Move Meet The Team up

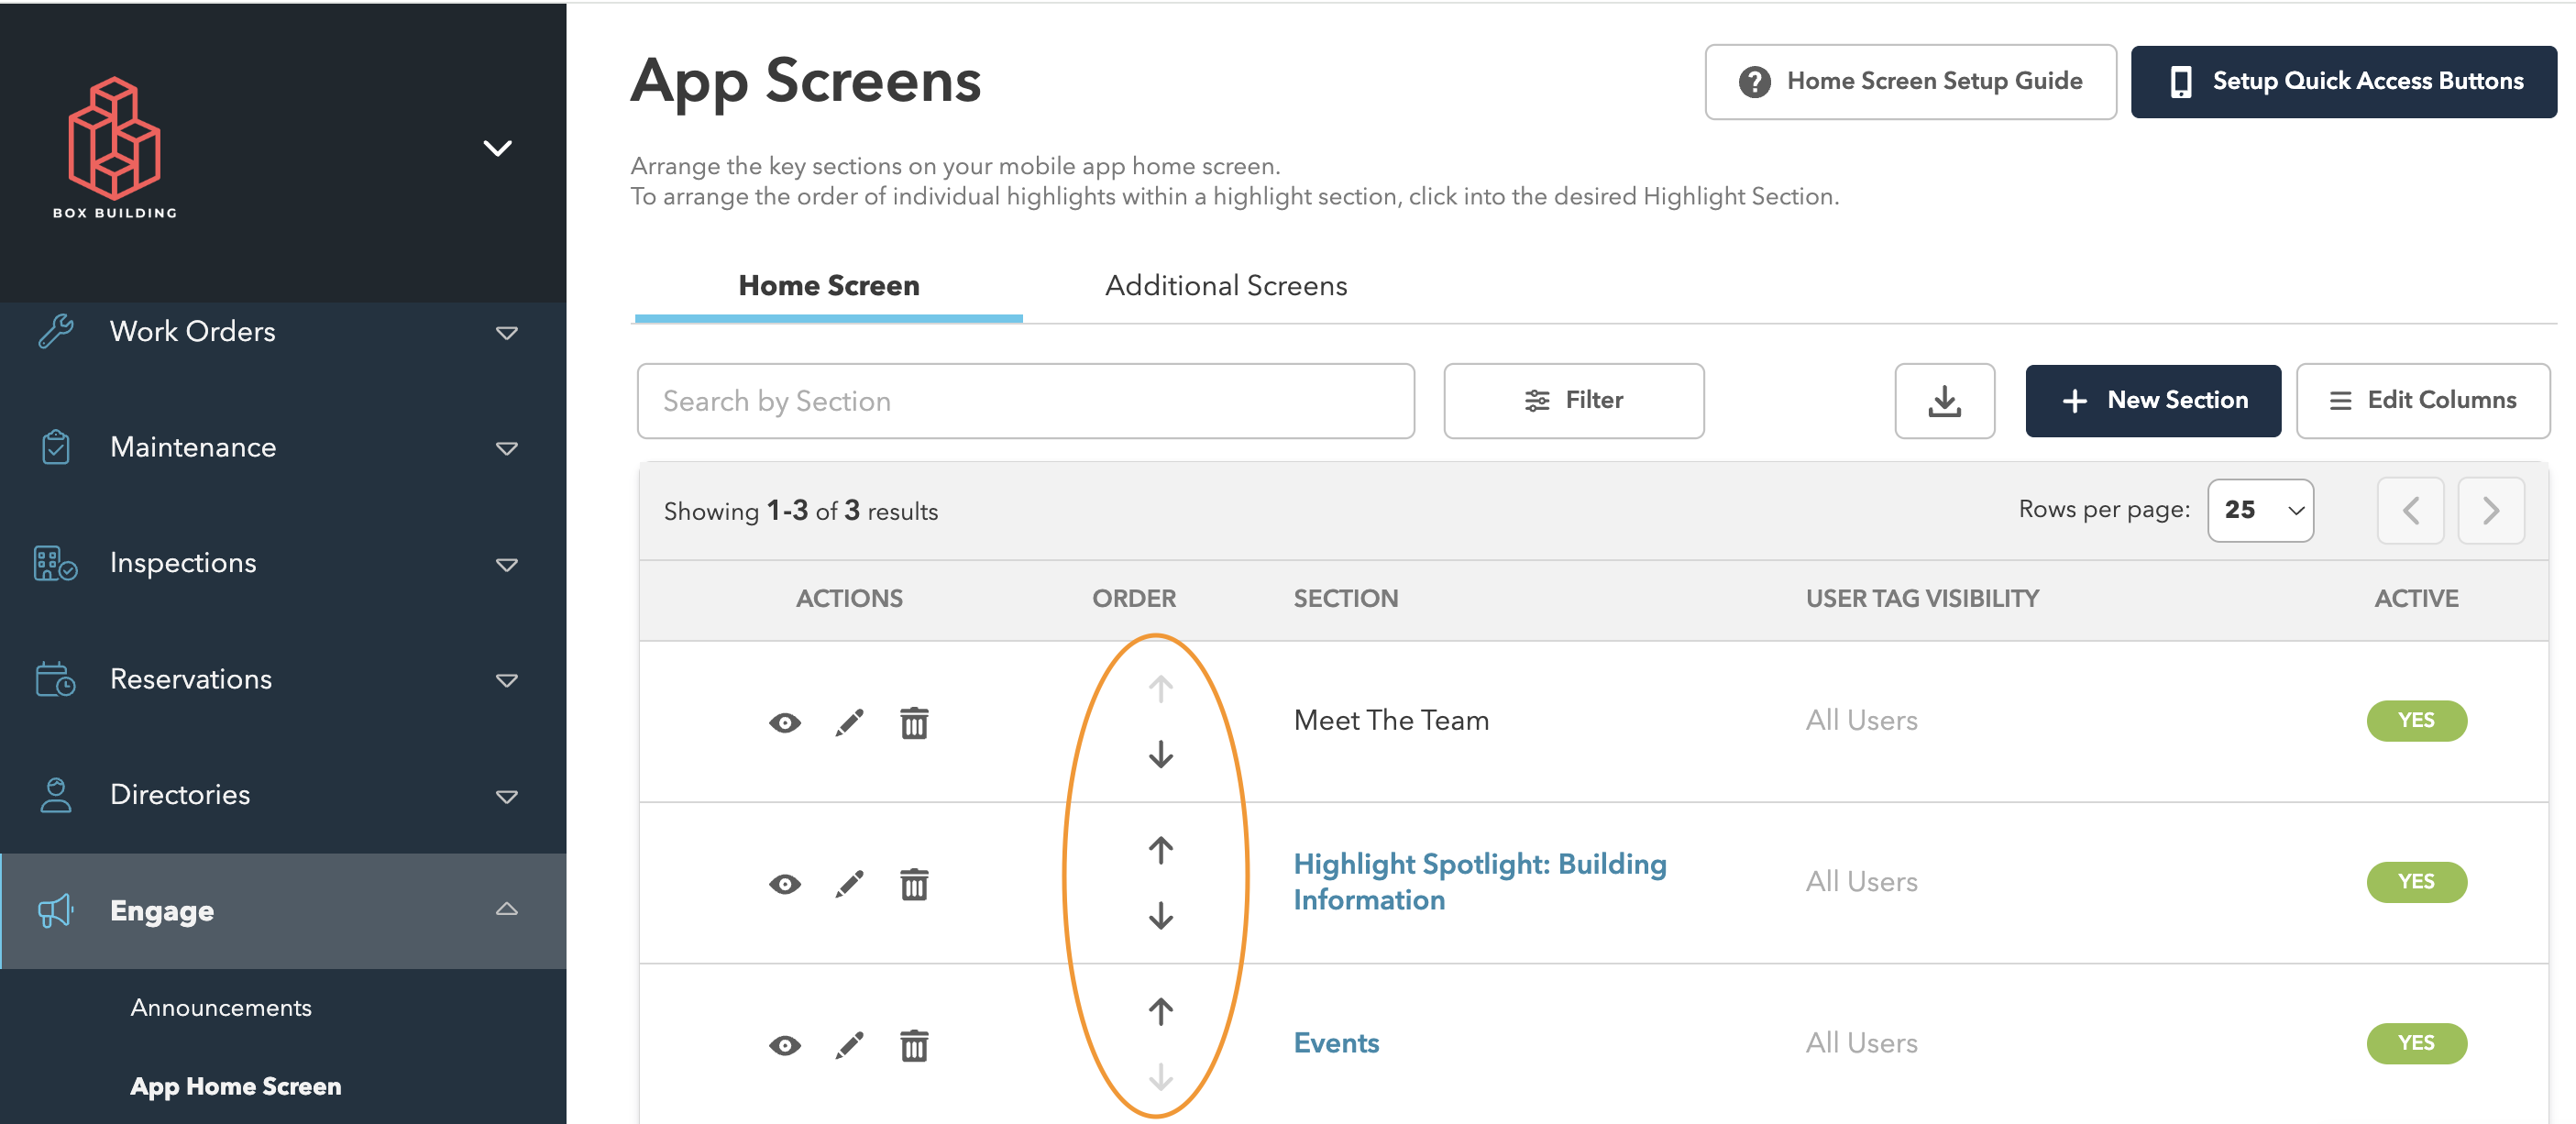tap(1160, 688)
